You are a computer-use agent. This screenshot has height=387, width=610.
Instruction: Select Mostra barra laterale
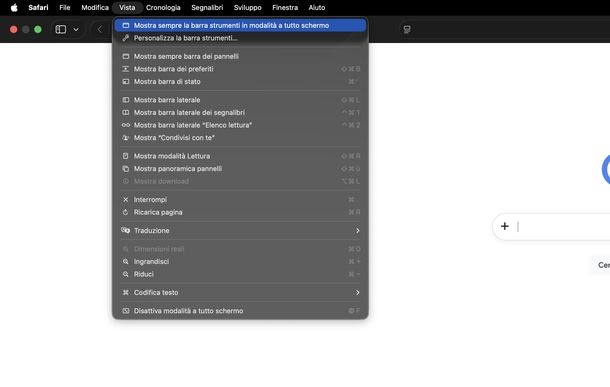coord(240,100)
